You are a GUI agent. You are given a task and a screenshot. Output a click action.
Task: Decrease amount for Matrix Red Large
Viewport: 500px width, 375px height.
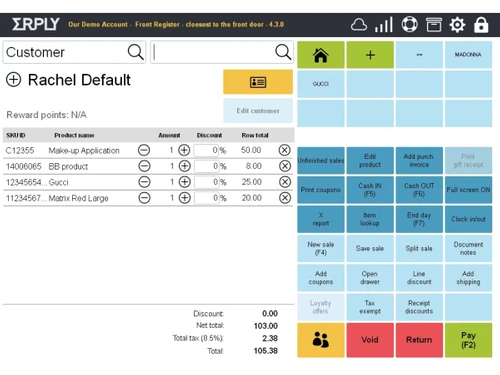[144, 198]
